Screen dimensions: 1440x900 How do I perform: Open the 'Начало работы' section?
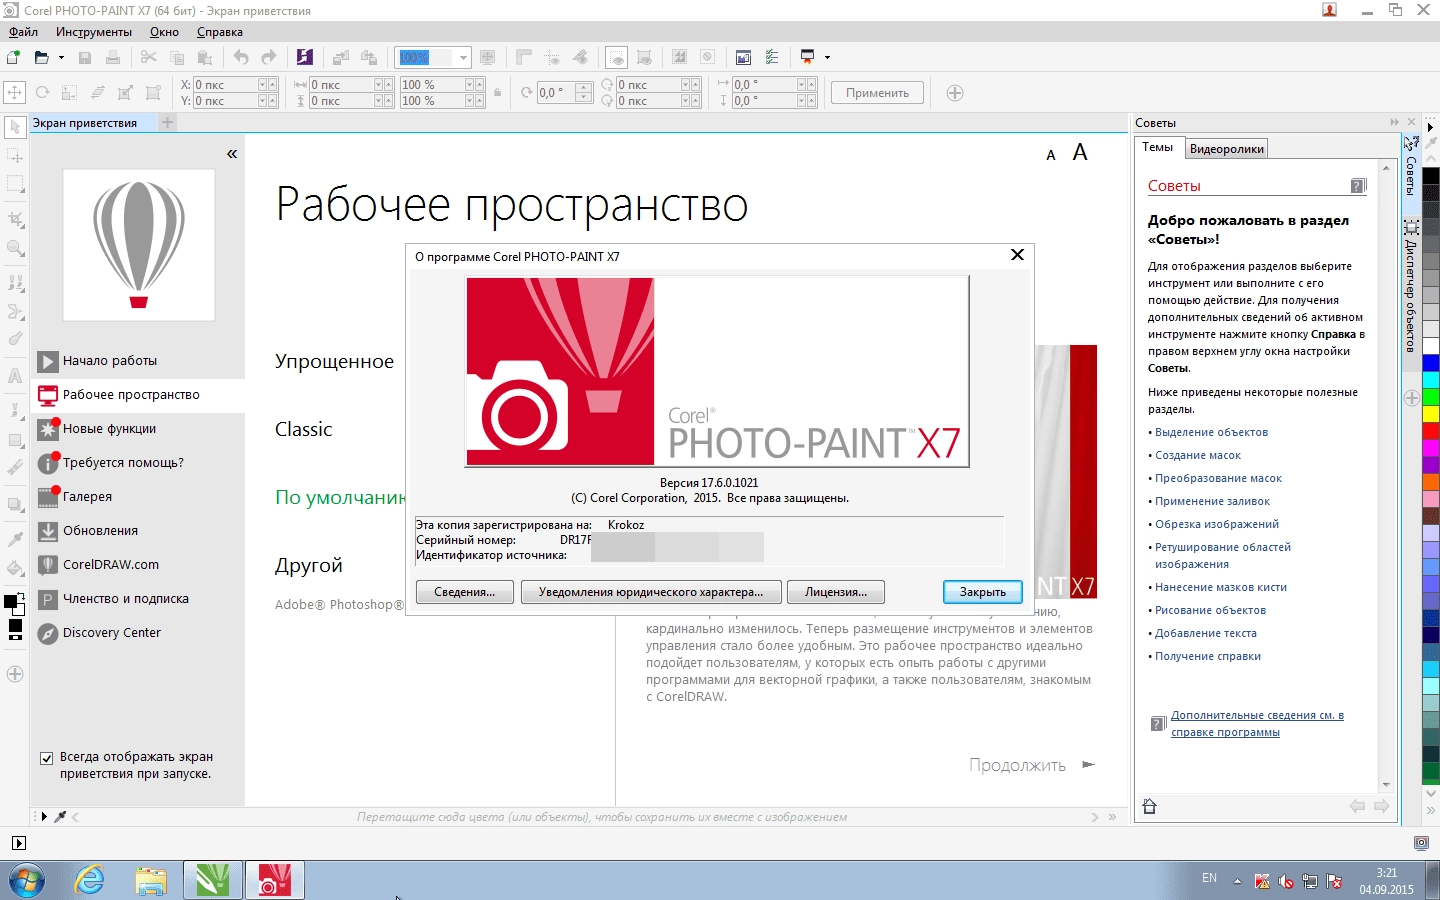click(109, 361)
